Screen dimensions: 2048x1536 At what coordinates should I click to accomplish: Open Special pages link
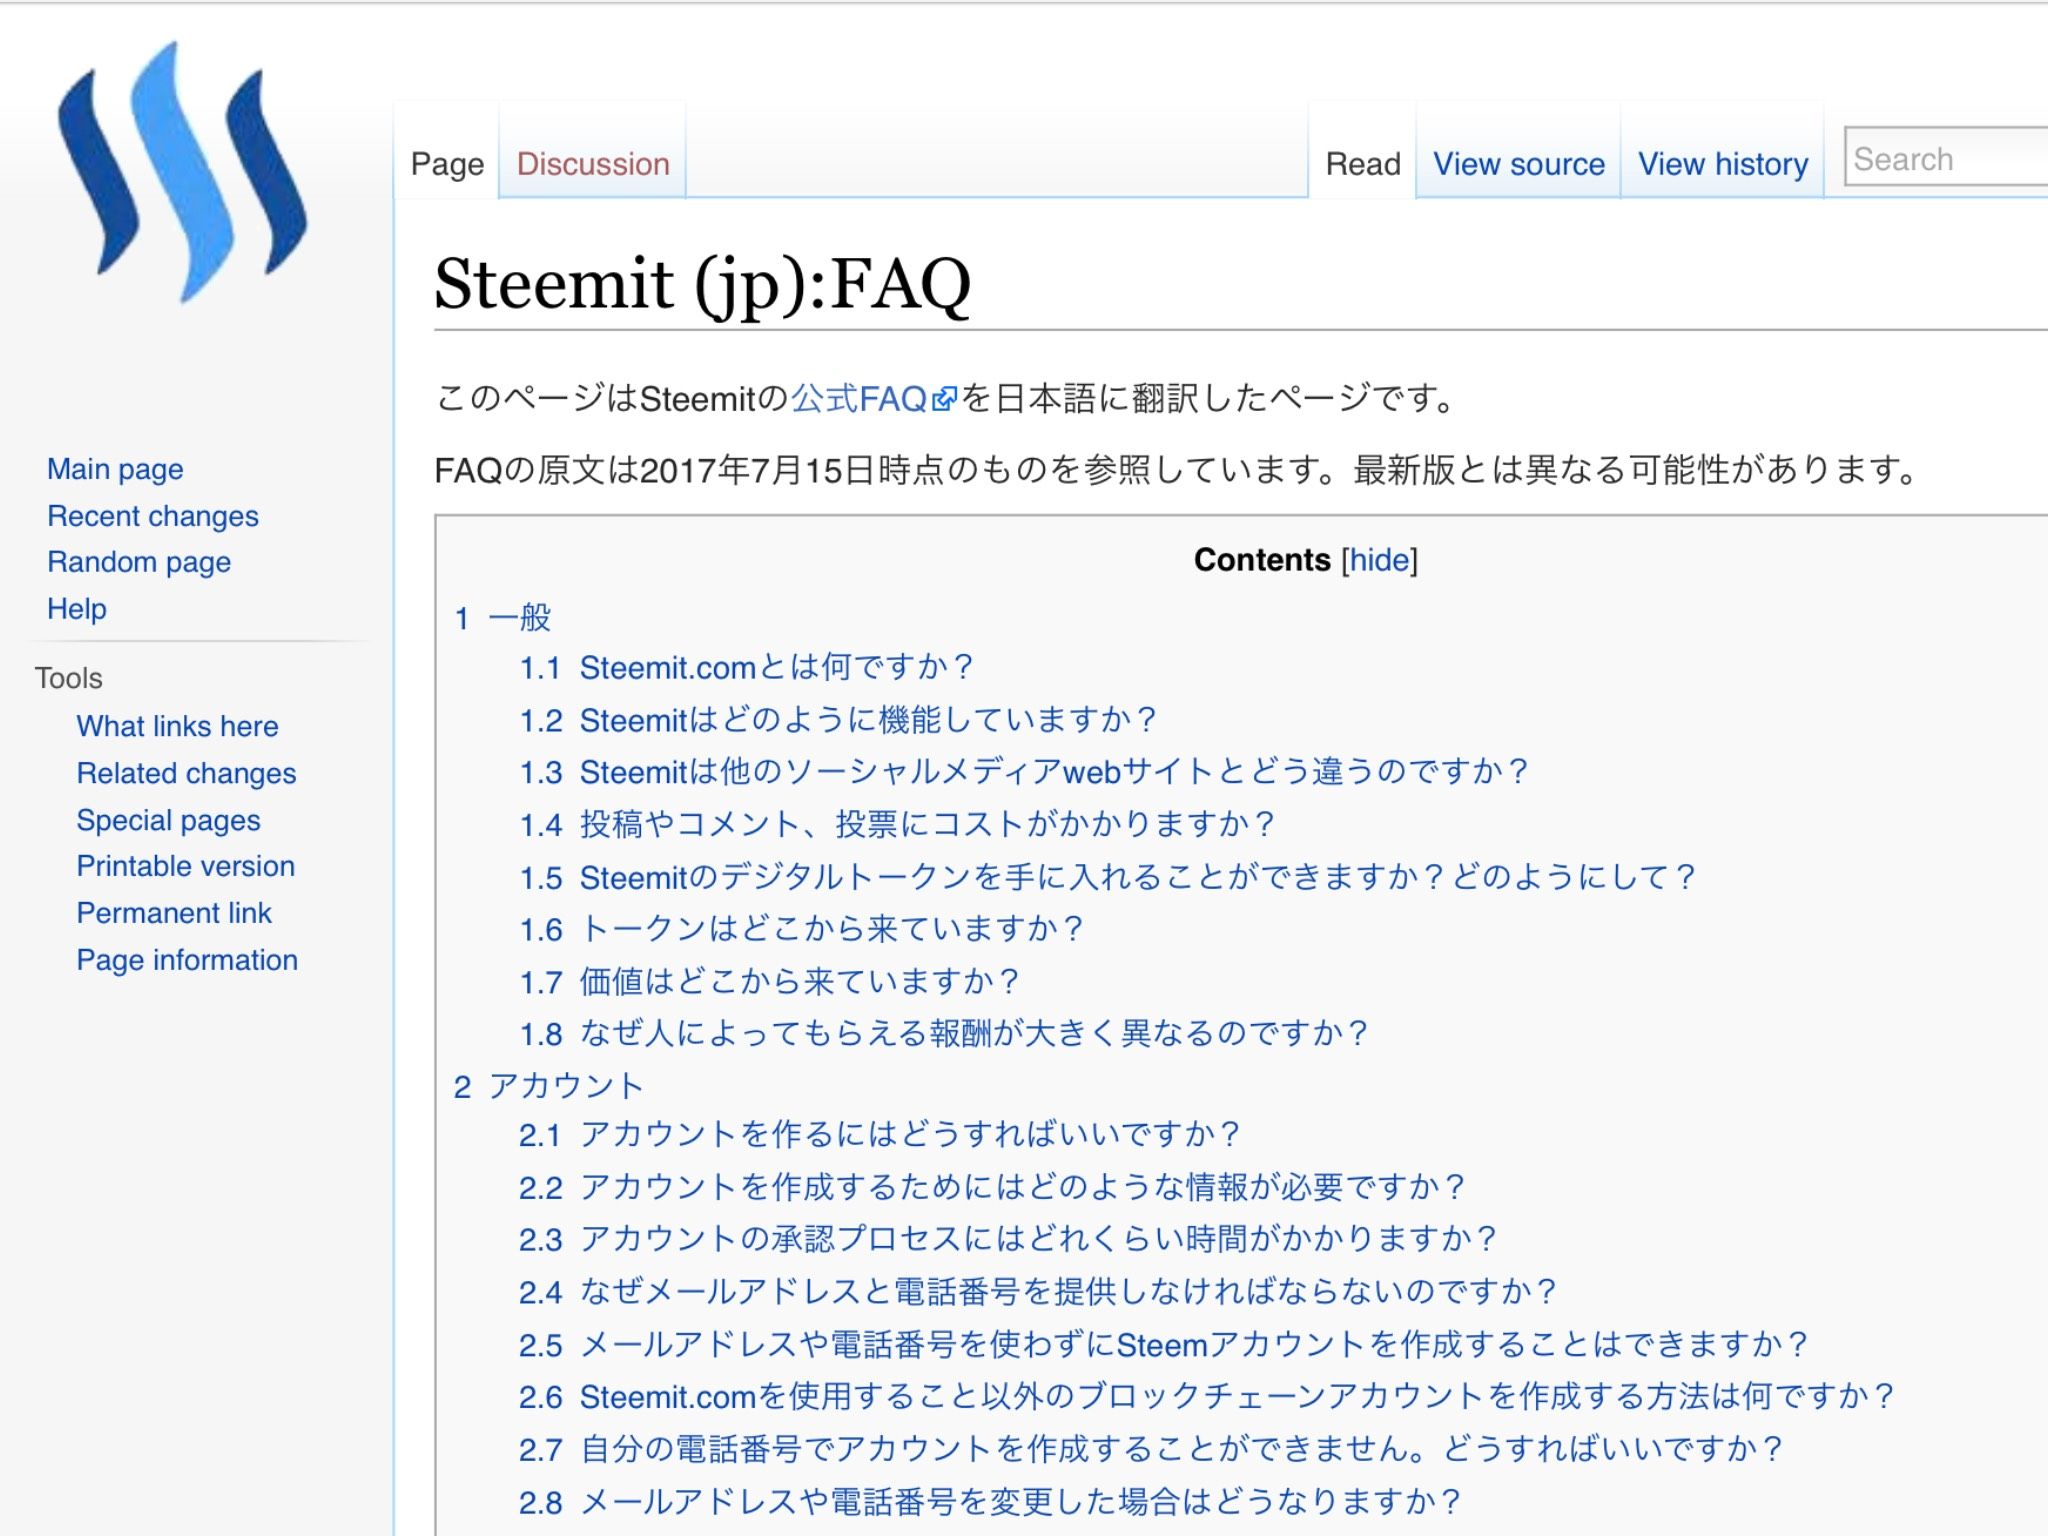coord(168,820)
